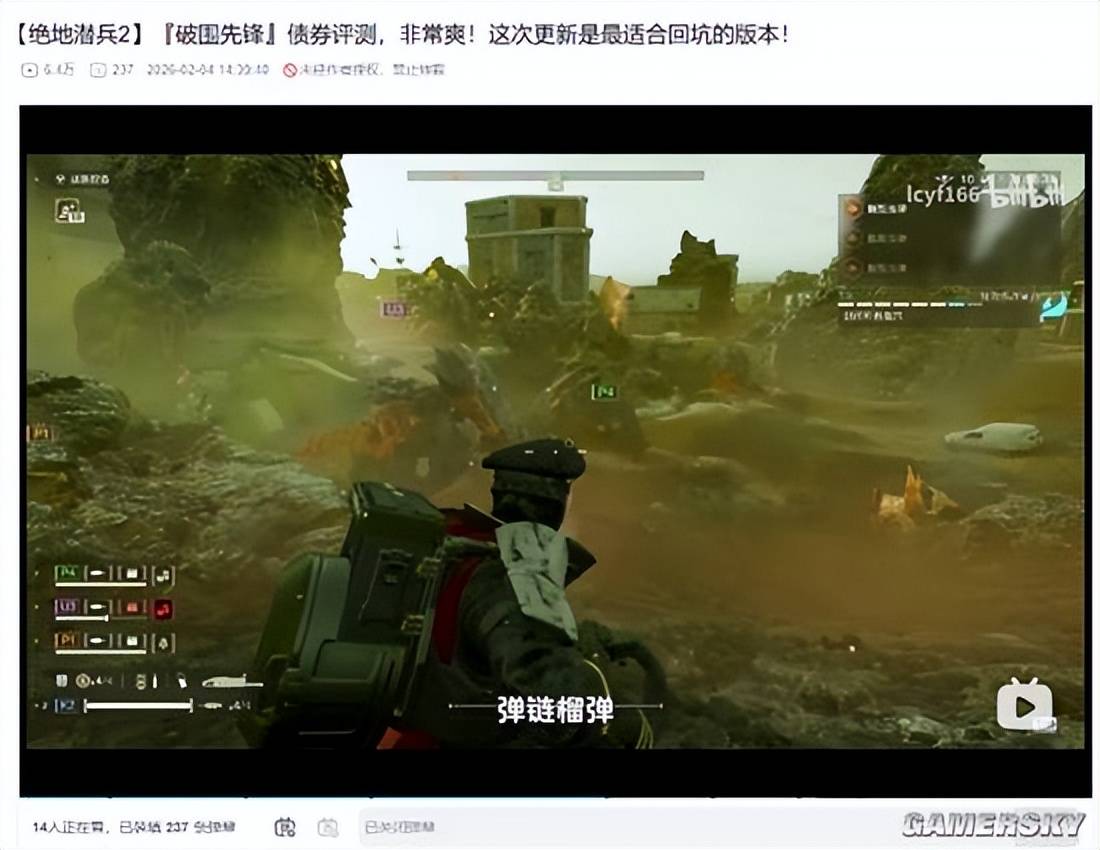
Task: Click the danmaku count icon beside 237
Action: click(x=98, y=69)
